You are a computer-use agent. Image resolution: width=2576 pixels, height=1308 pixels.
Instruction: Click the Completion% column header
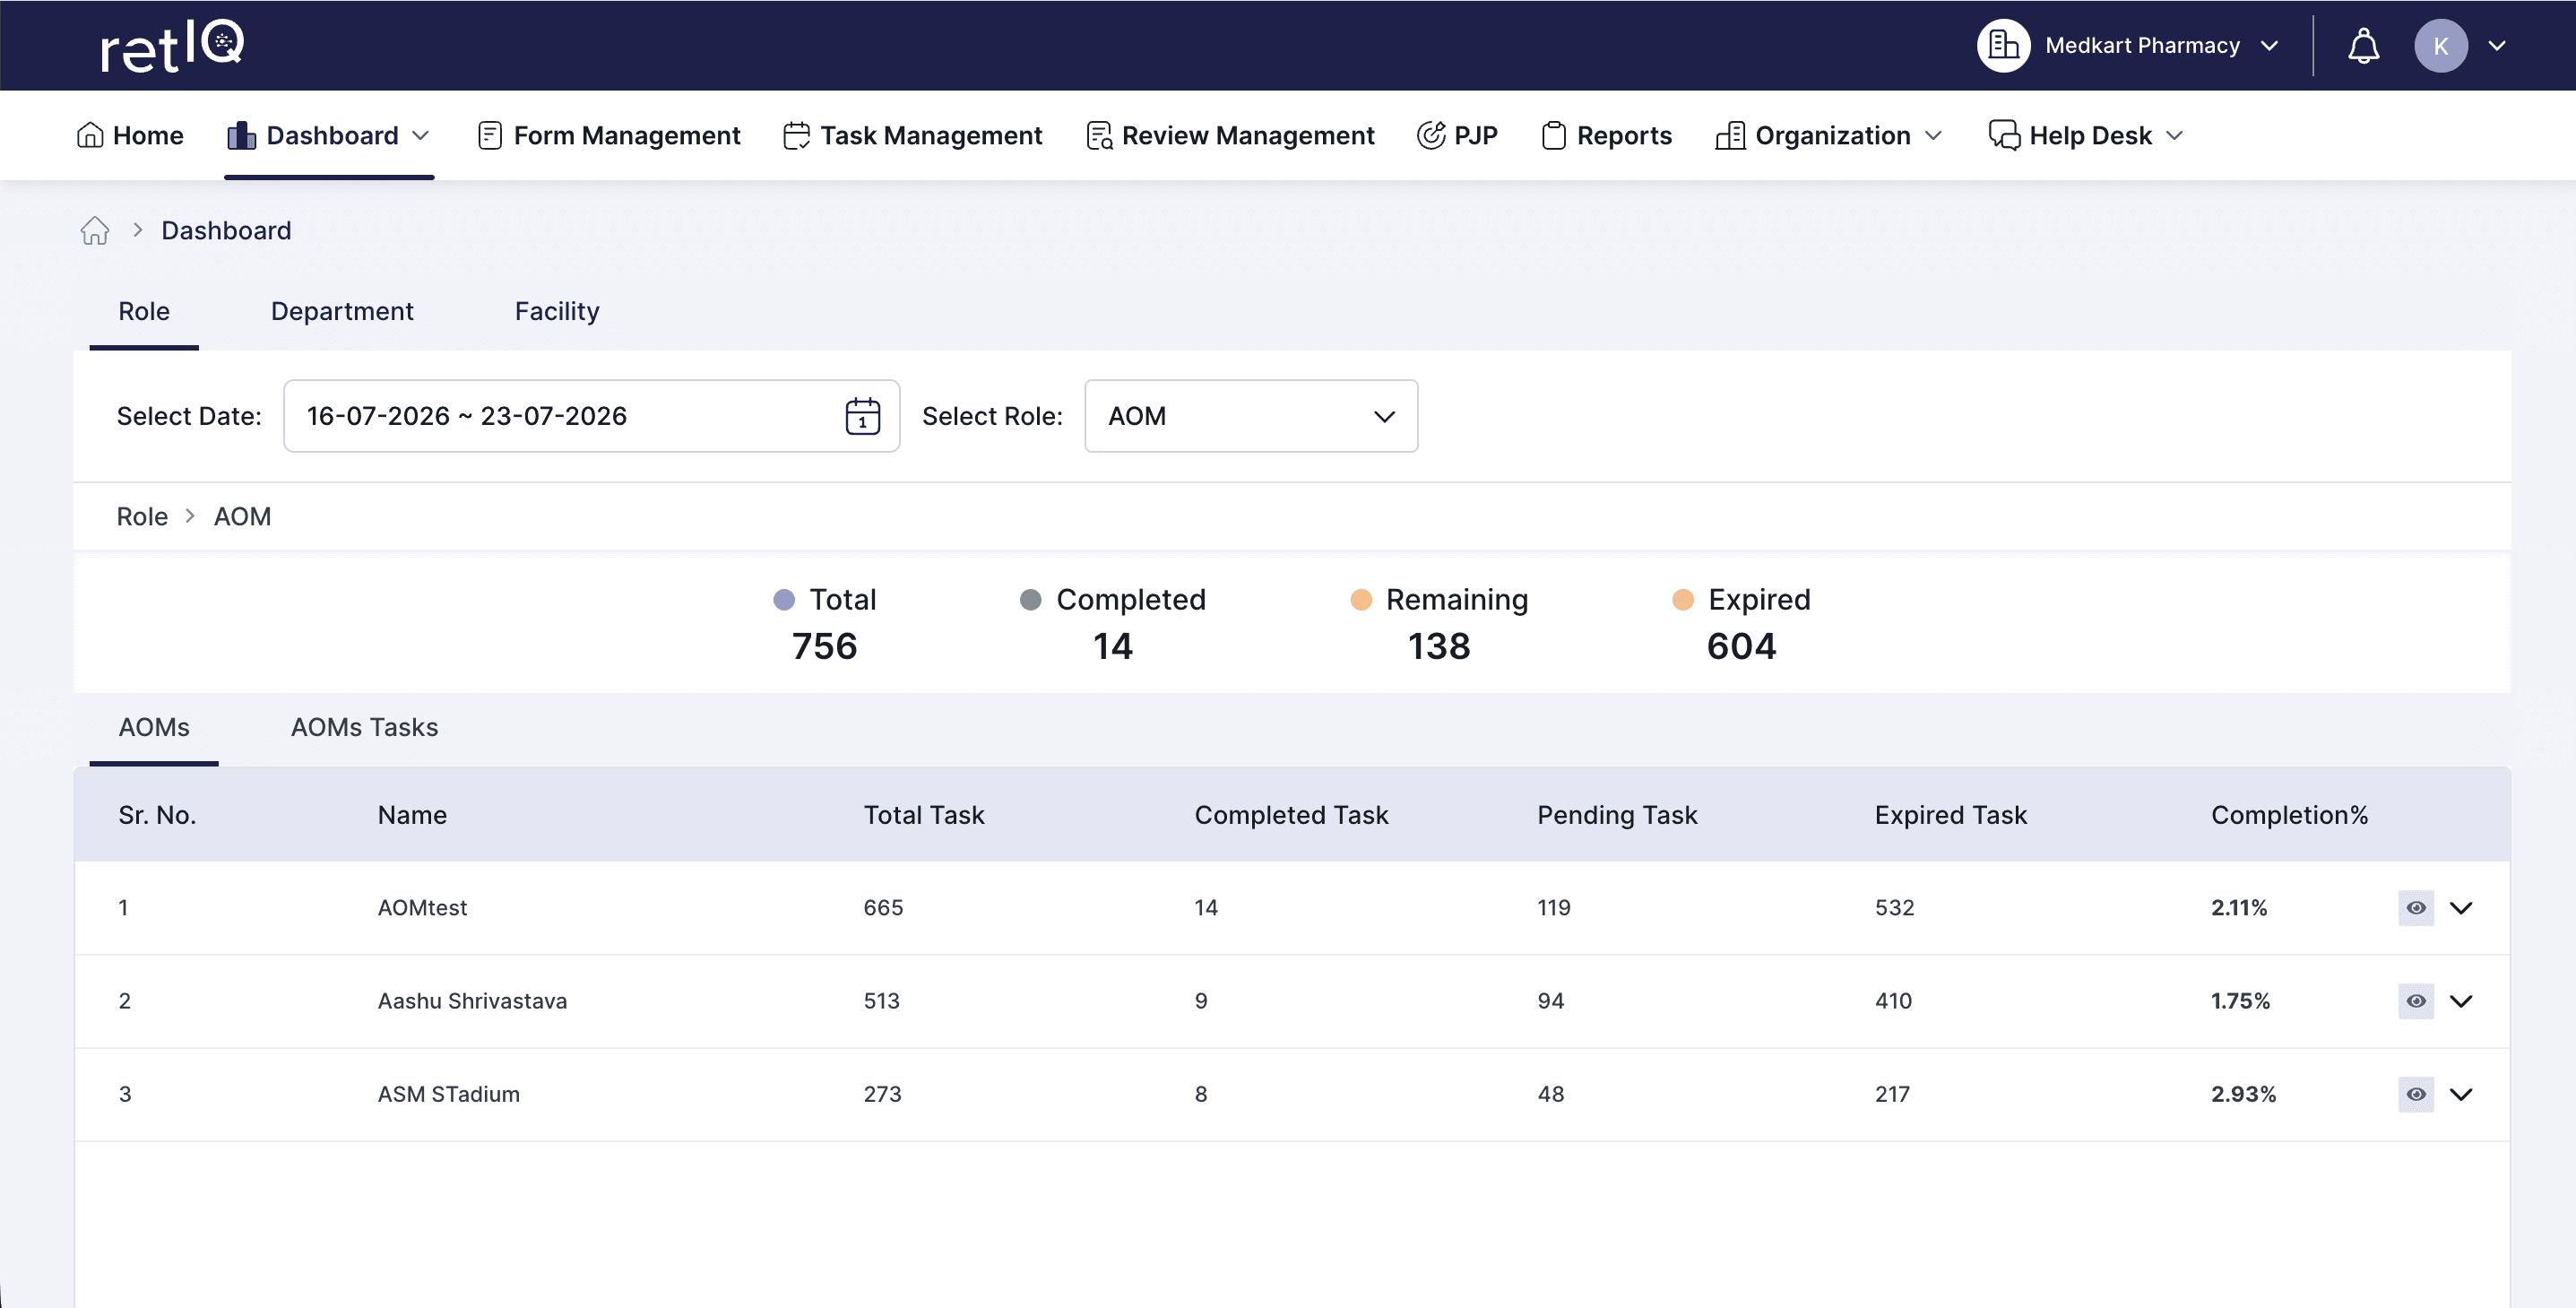click(x=2289, y=815)
